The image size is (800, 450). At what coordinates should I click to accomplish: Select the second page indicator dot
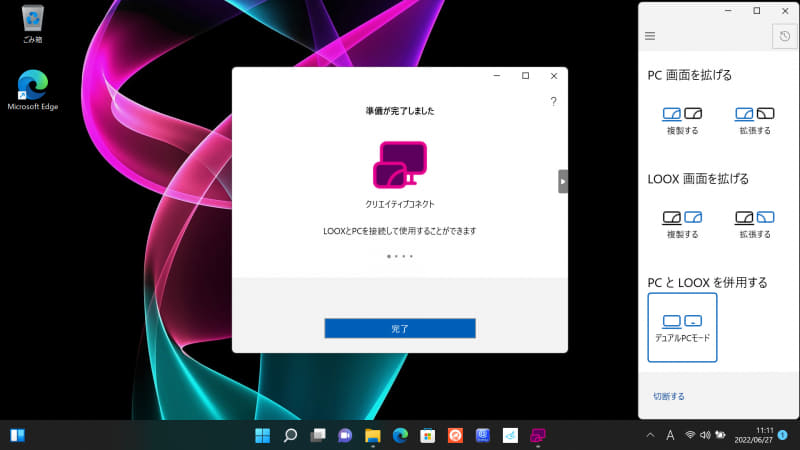click(x=396, y=256)
